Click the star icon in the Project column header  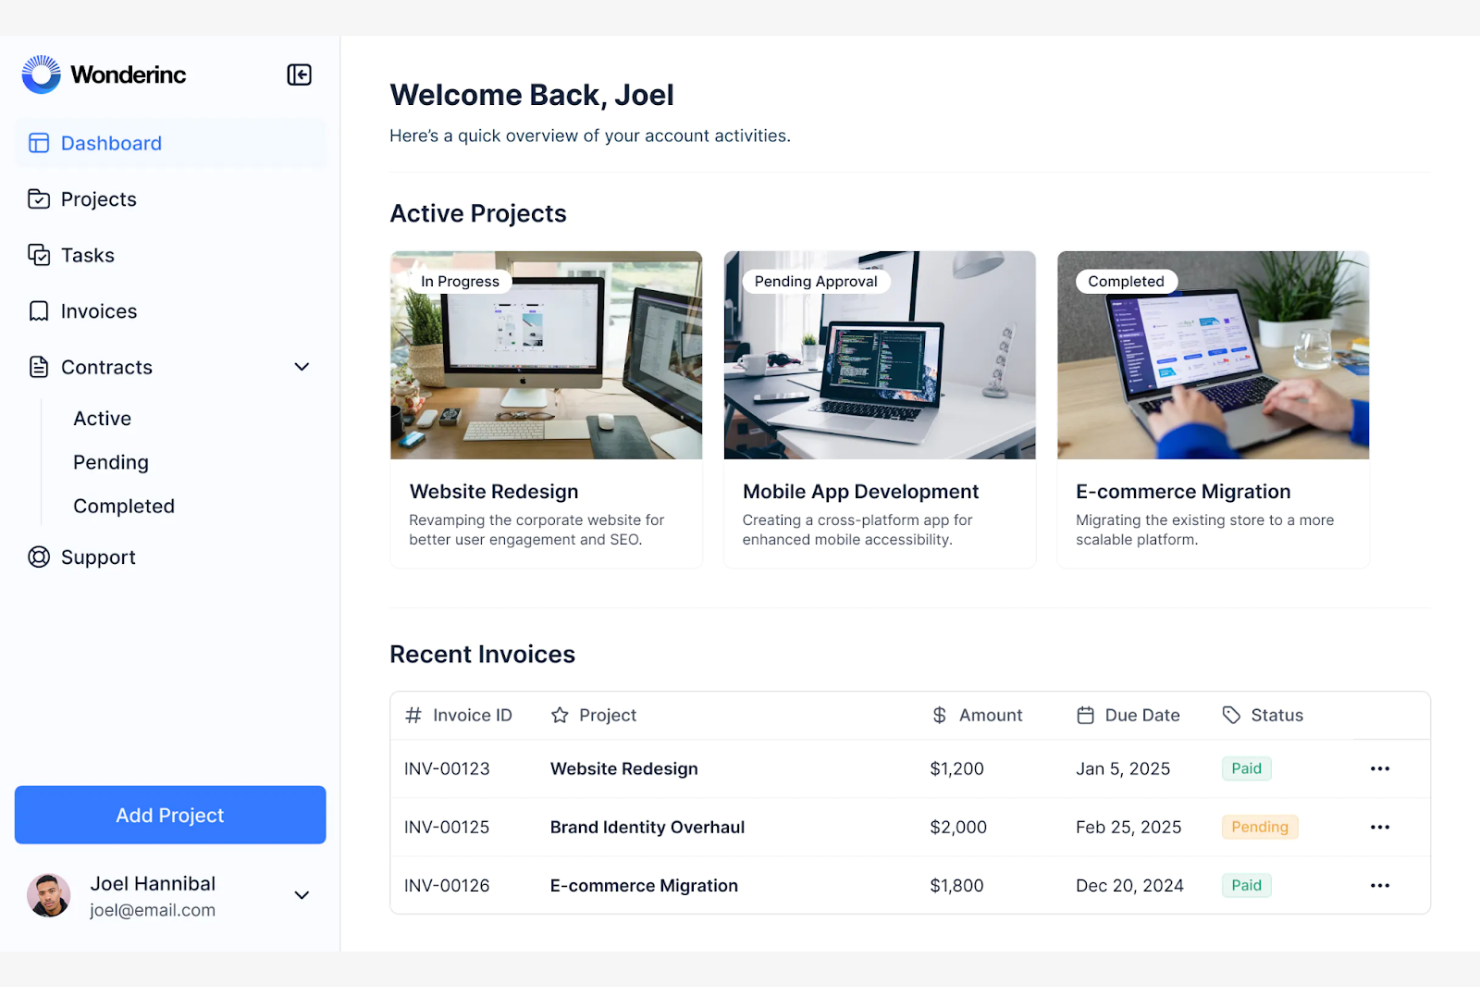pyautogui.click(x=559, y=715)
